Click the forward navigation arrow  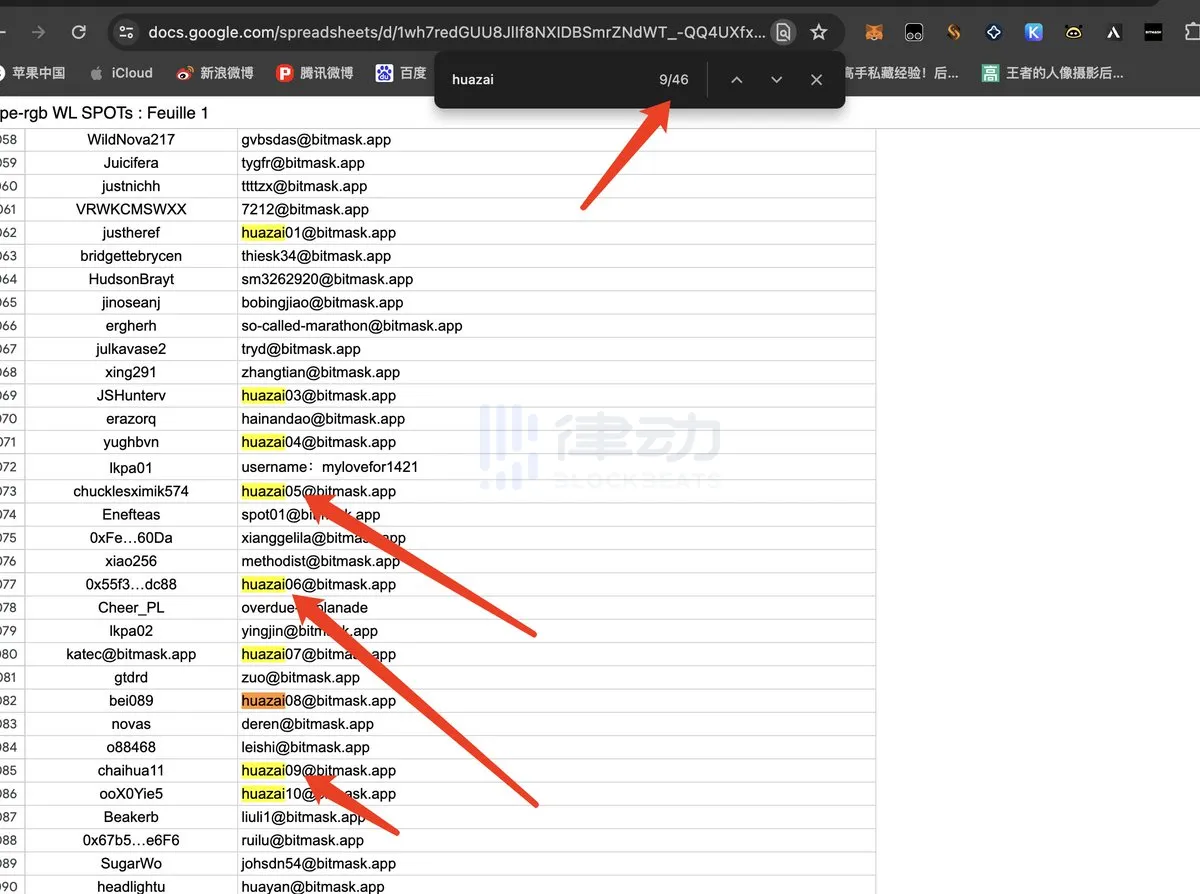click(38, 32)
